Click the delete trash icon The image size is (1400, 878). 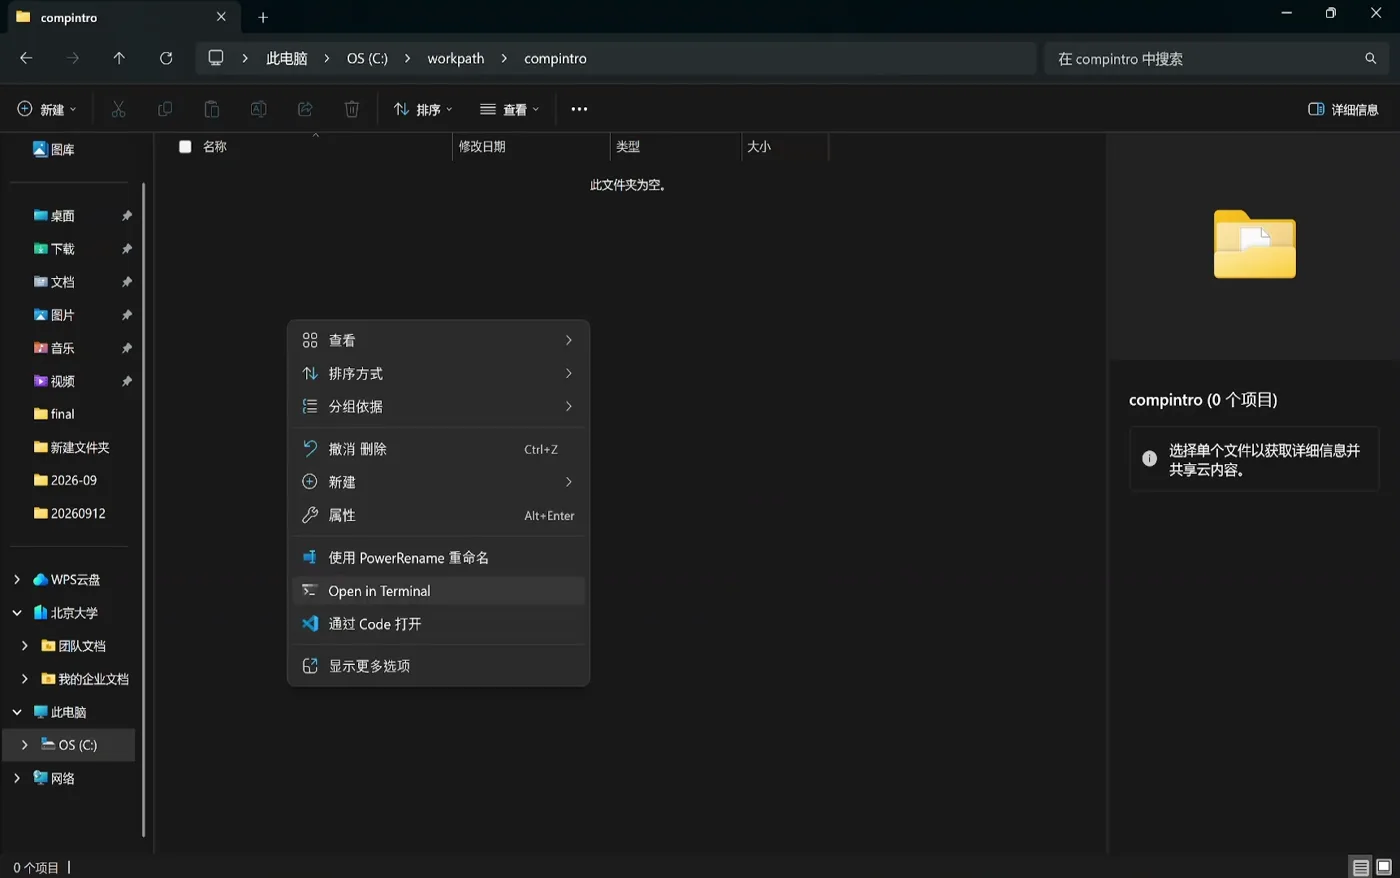point(352,109)
